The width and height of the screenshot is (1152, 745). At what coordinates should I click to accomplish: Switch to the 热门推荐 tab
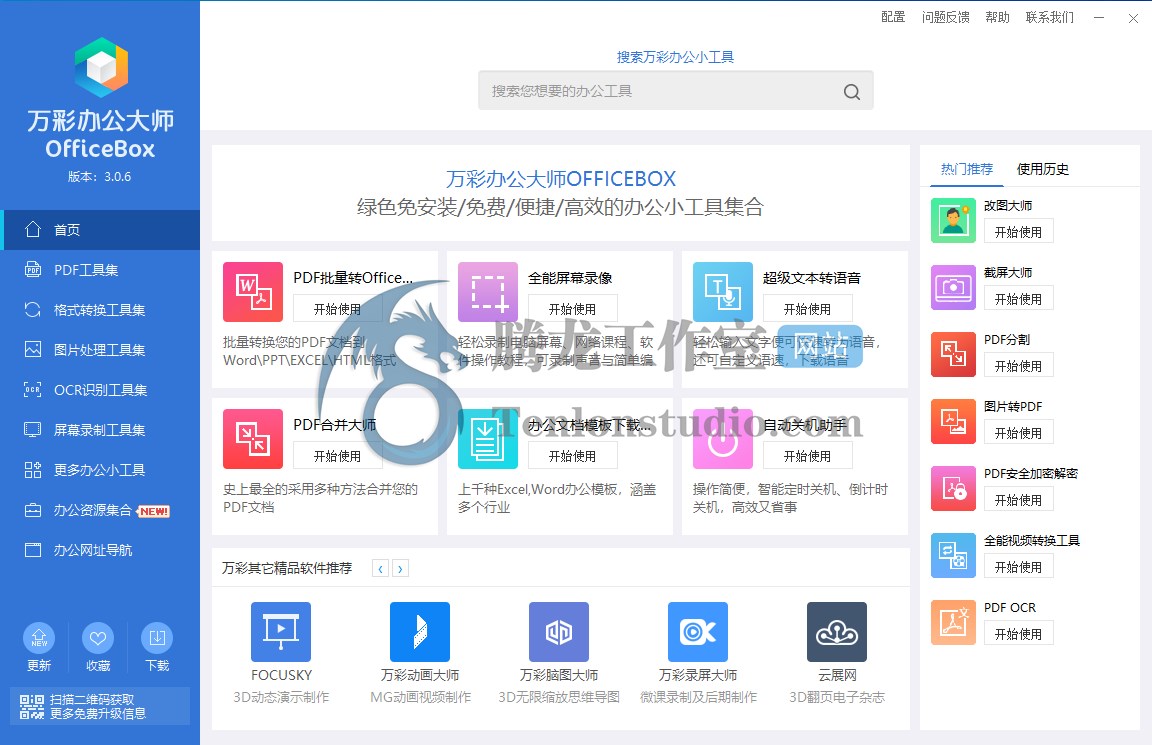(x=966, y=169)
